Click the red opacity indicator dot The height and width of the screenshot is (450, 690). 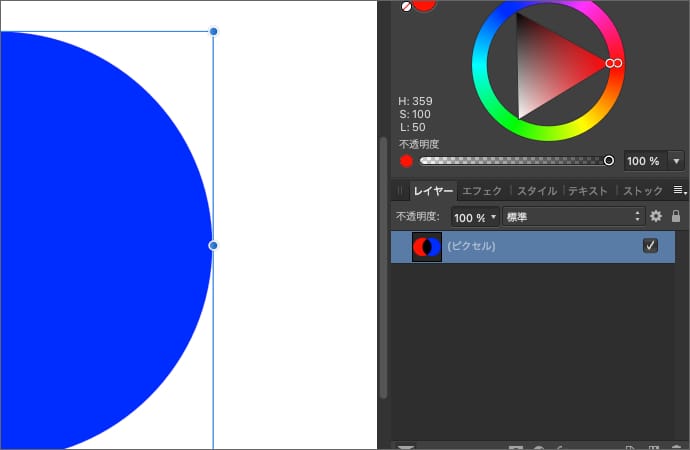coord(406,161)
